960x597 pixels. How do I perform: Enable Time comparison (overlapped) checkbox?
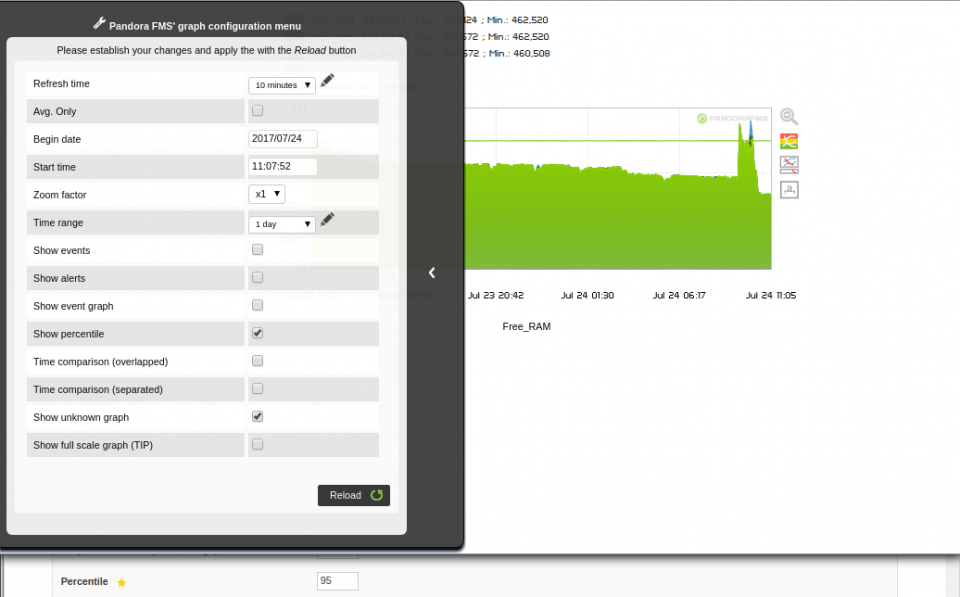(258, 361)
